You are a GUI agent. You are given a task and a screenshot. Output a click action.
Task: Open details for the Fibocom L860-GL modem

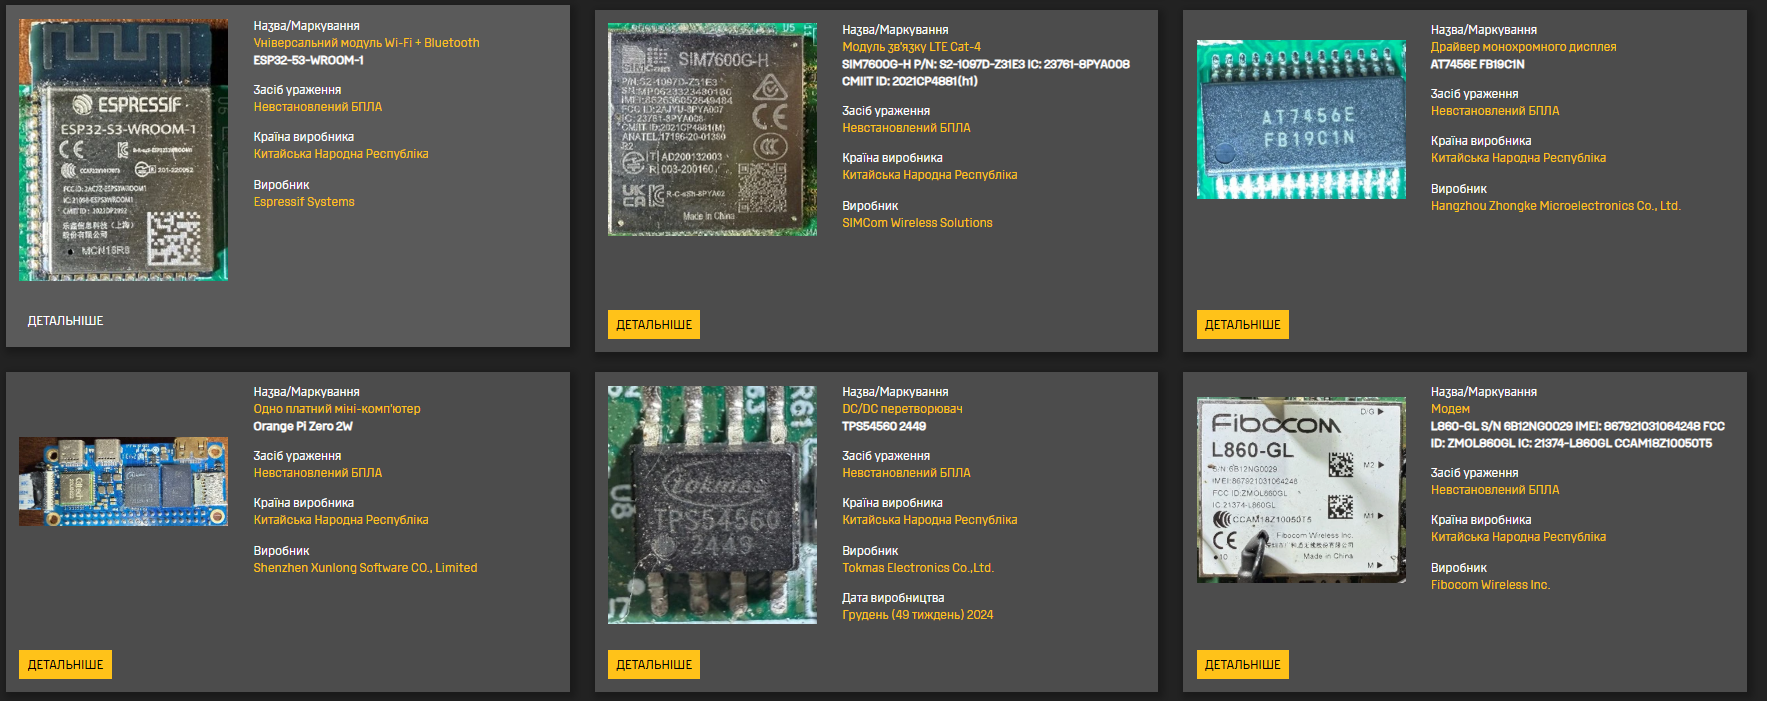[1242, 665]
